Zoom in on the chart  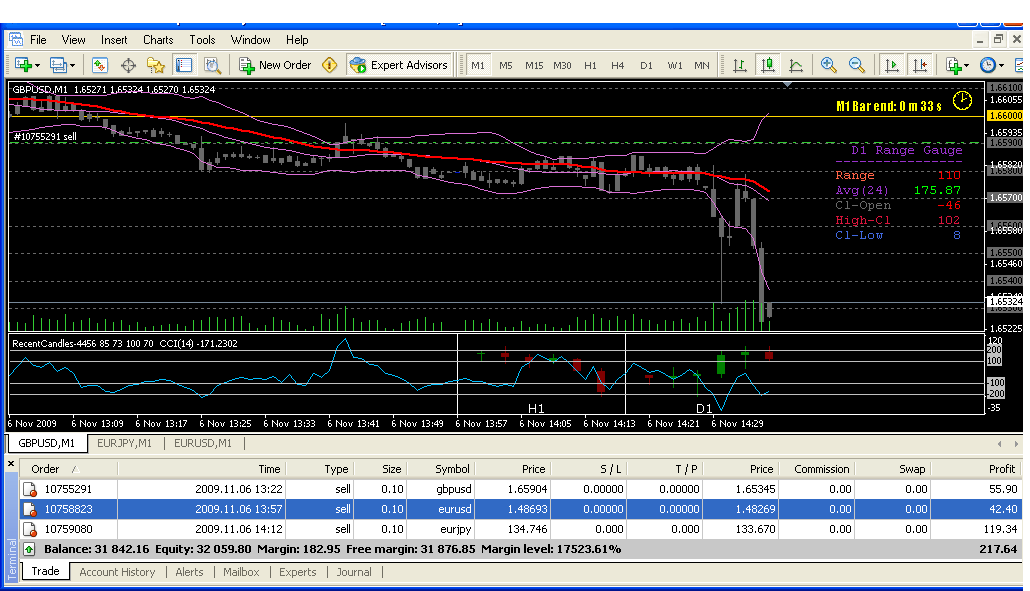(x=828, y=65)
